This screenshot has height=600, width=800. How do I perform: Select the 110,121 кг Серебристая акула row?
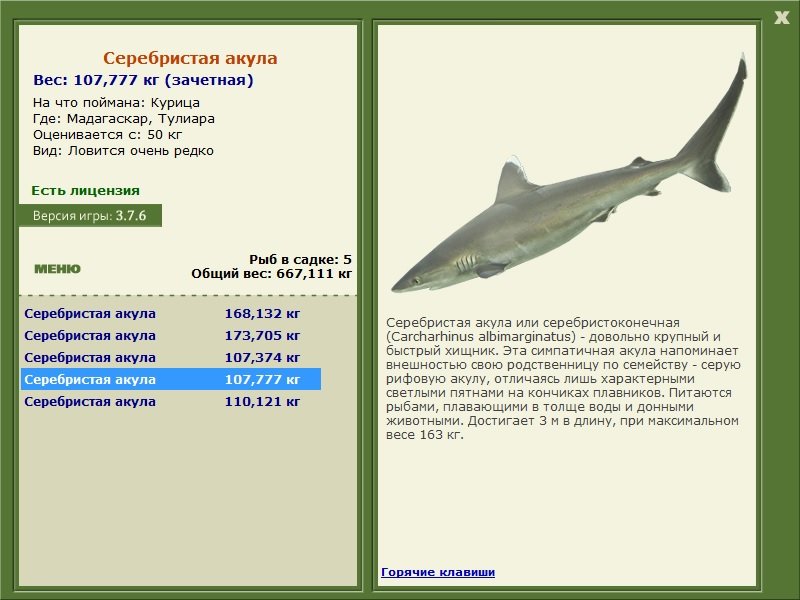pyautogui.click(x=171, y=401)
